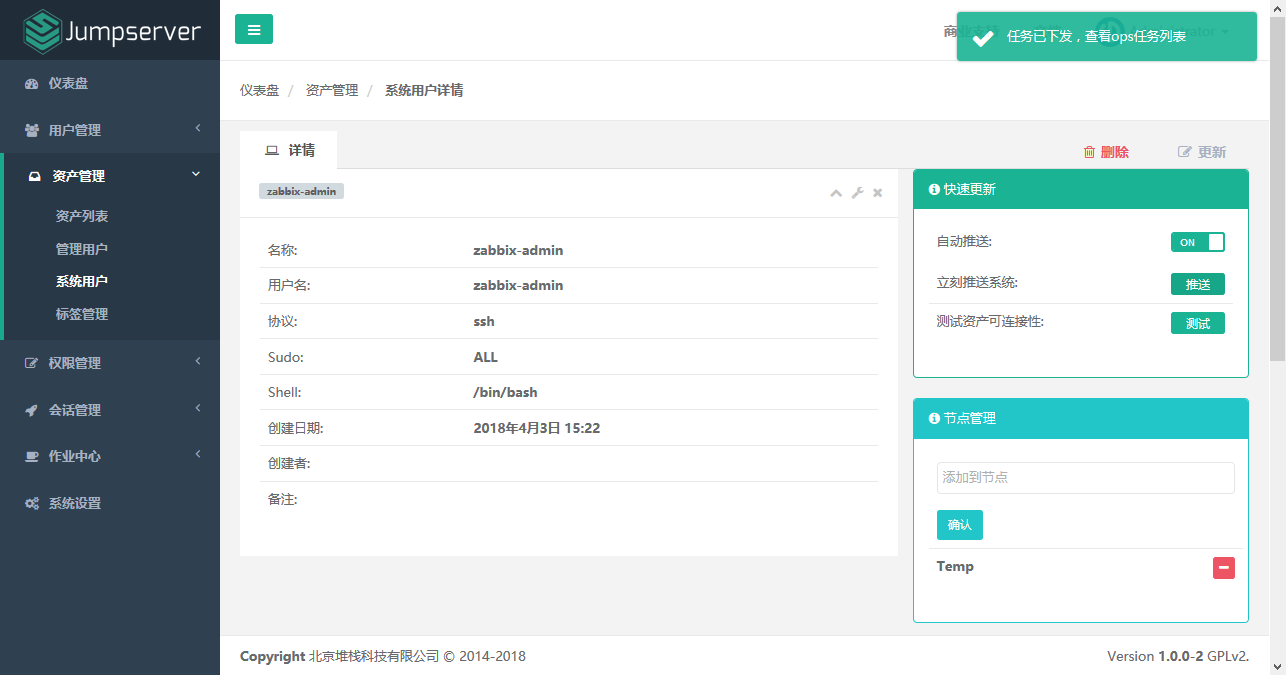Close the zabbix-admin panel with X icon
The width and height of the screenshot is (1286, 675).
point(878,193)
